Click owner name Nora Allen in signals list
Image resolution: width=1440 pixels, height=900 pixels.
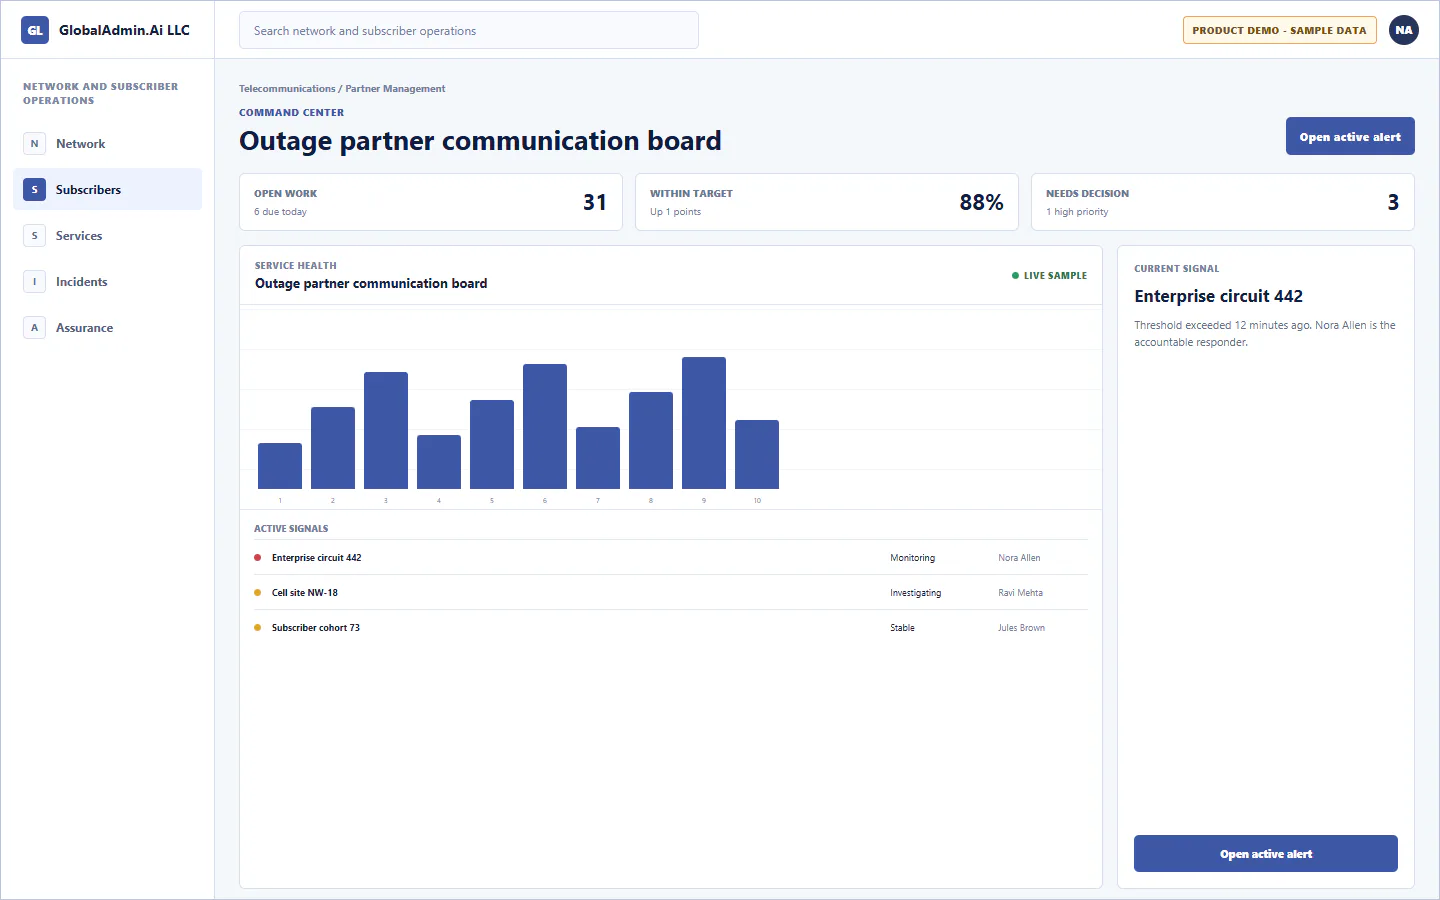pyautogui.click(x=1019, y=558)
